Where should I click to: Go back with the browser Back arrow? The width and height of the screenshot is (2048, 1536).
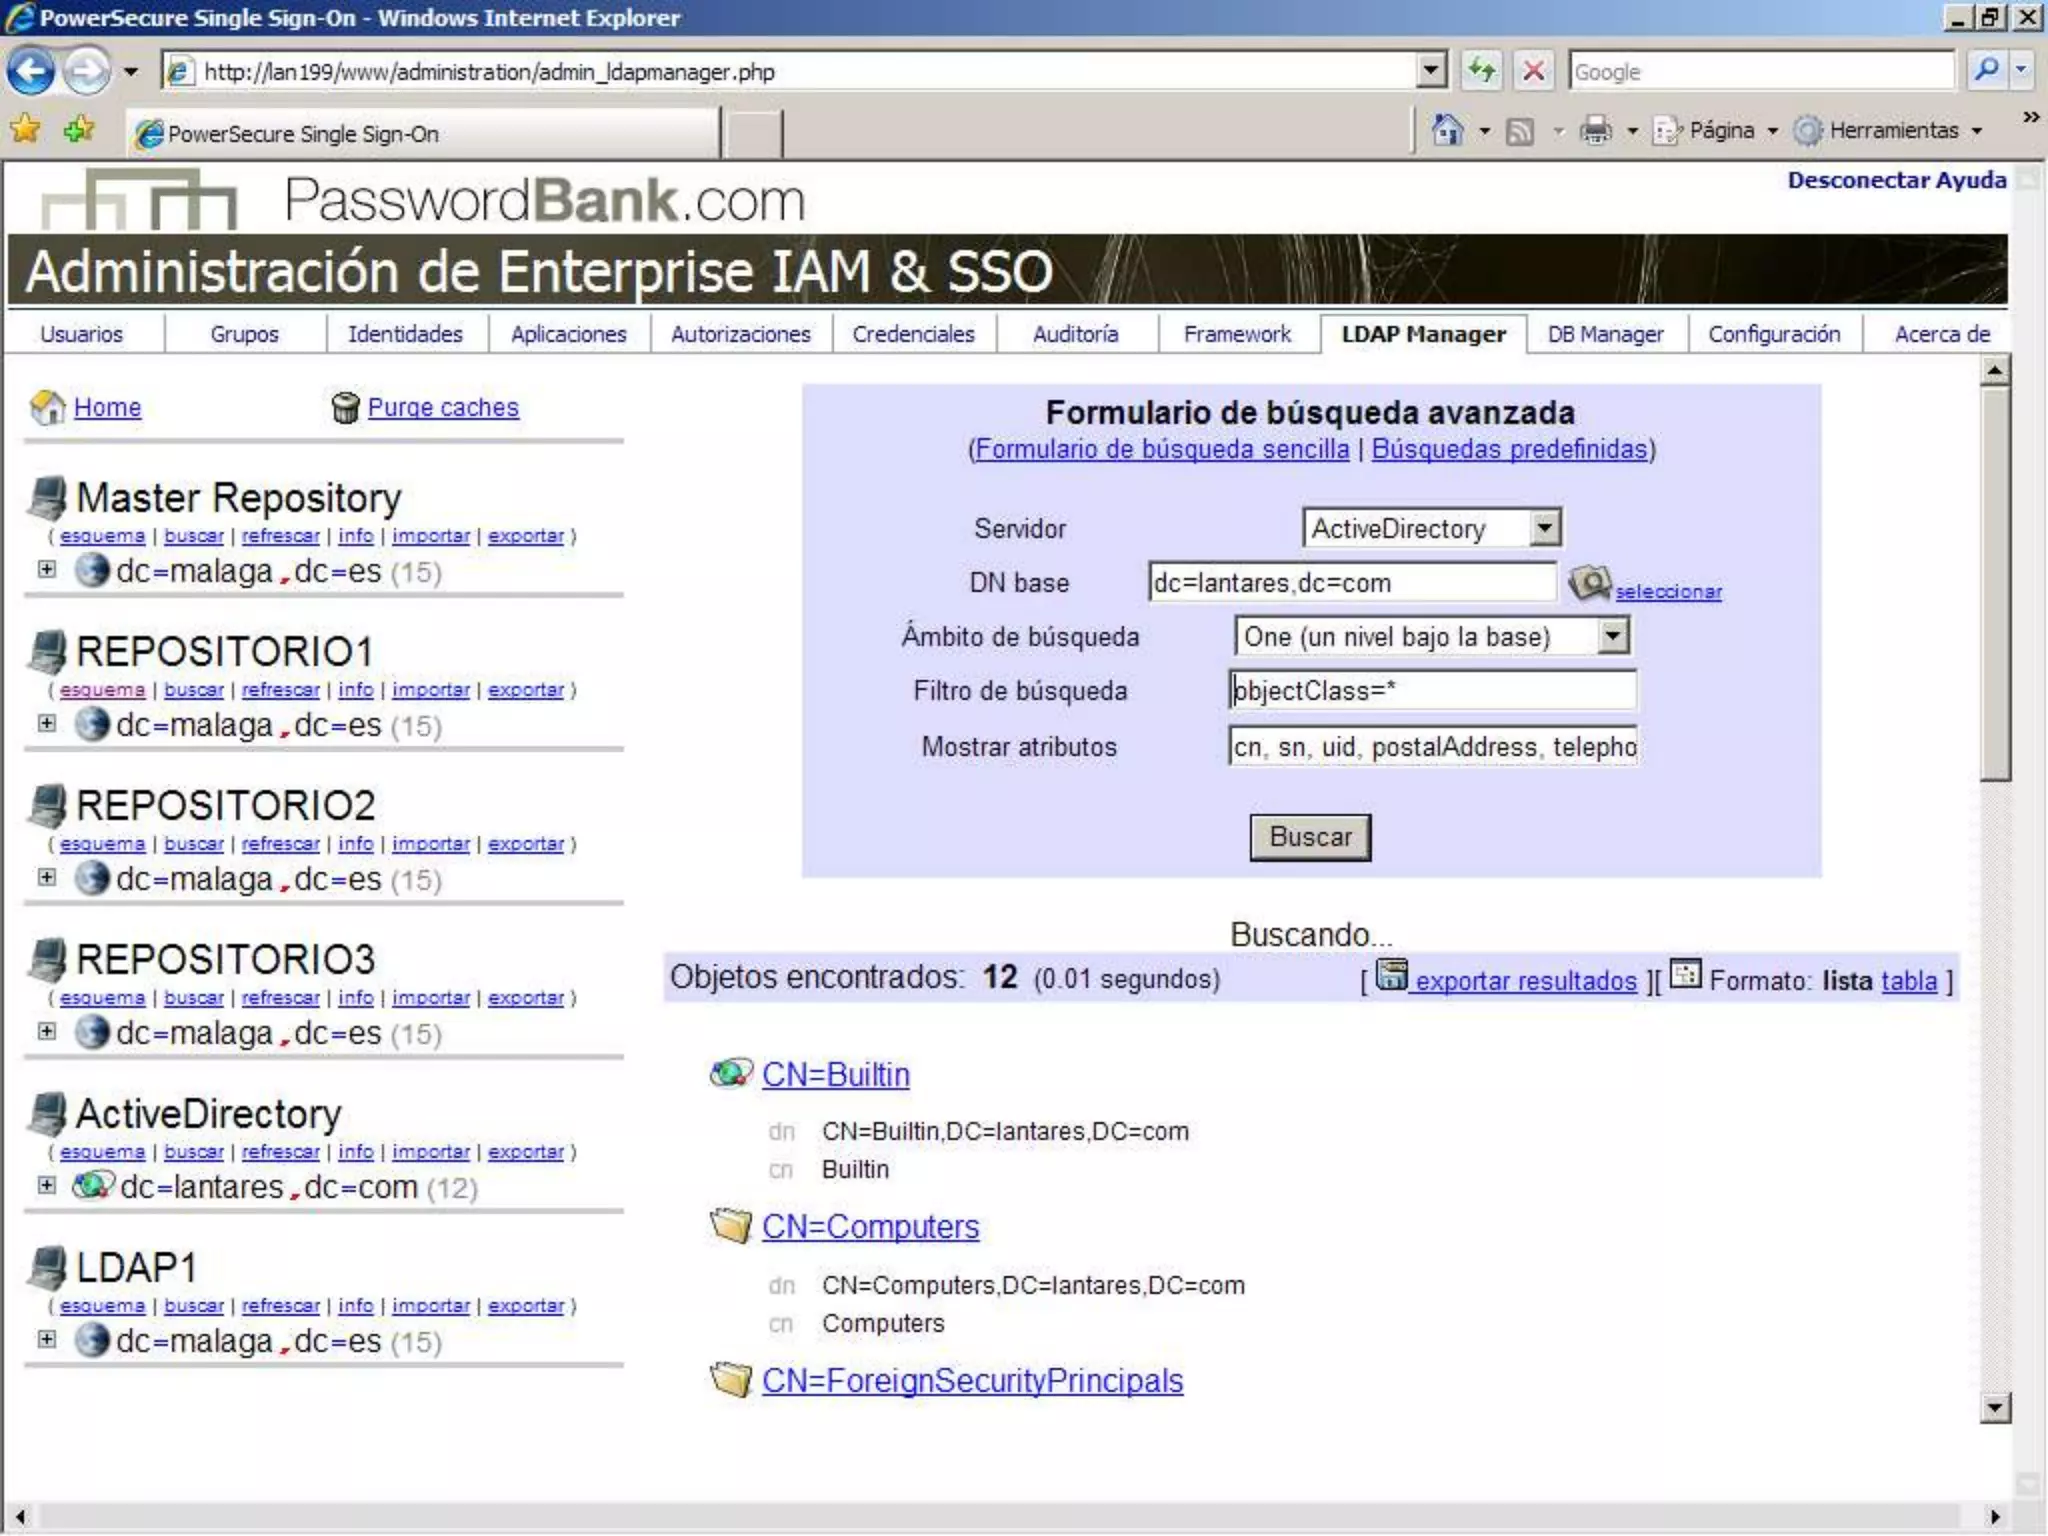(31, 72)
